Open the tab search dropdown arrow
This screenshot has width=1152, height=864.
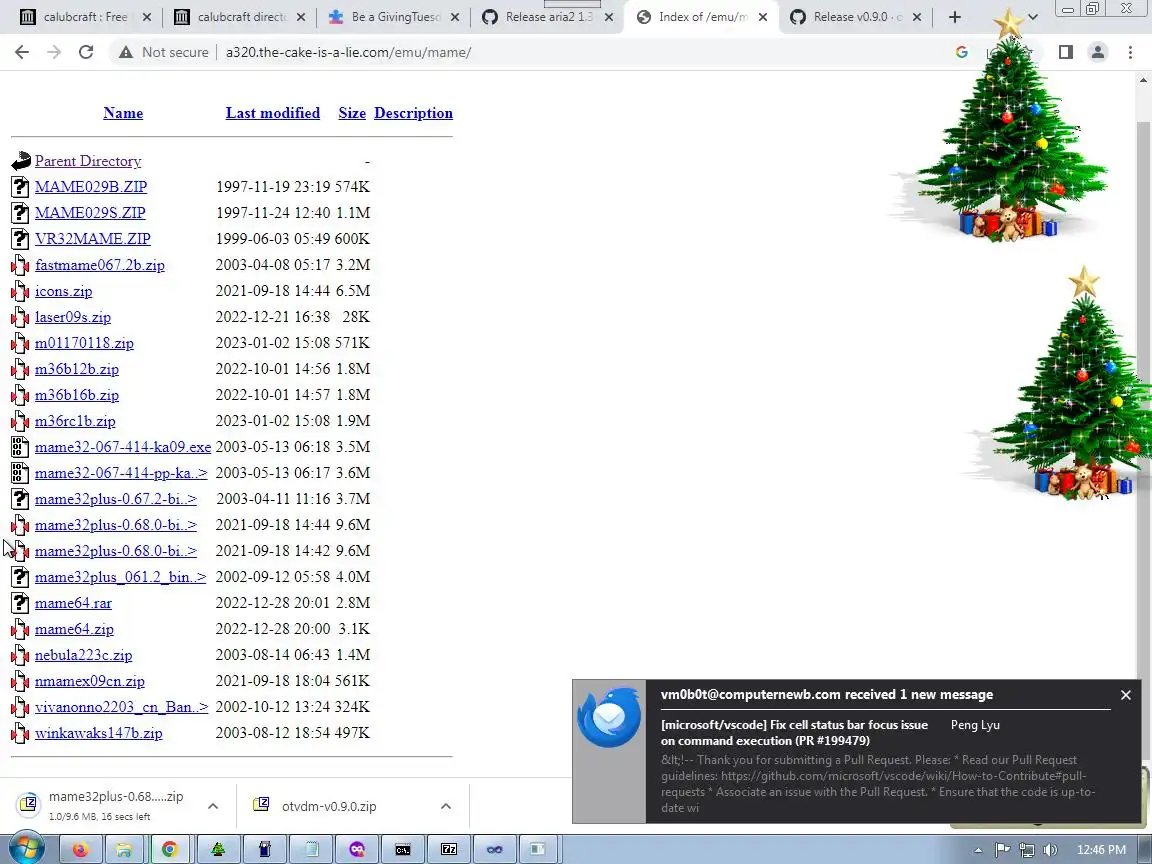(x=1032, y=17)
